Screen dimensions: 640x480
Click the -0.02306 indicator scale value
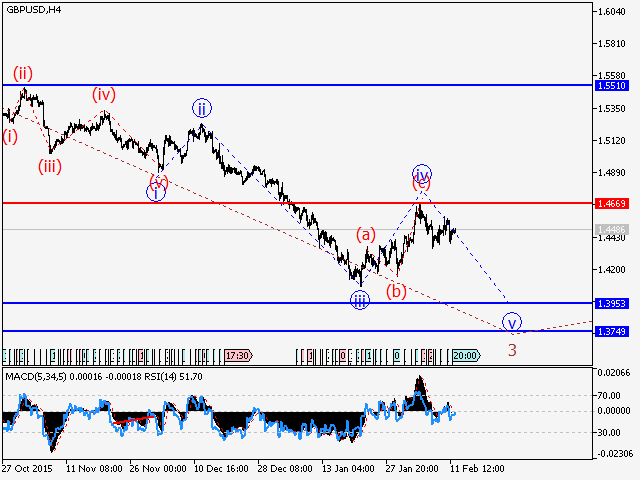point(615,453)
